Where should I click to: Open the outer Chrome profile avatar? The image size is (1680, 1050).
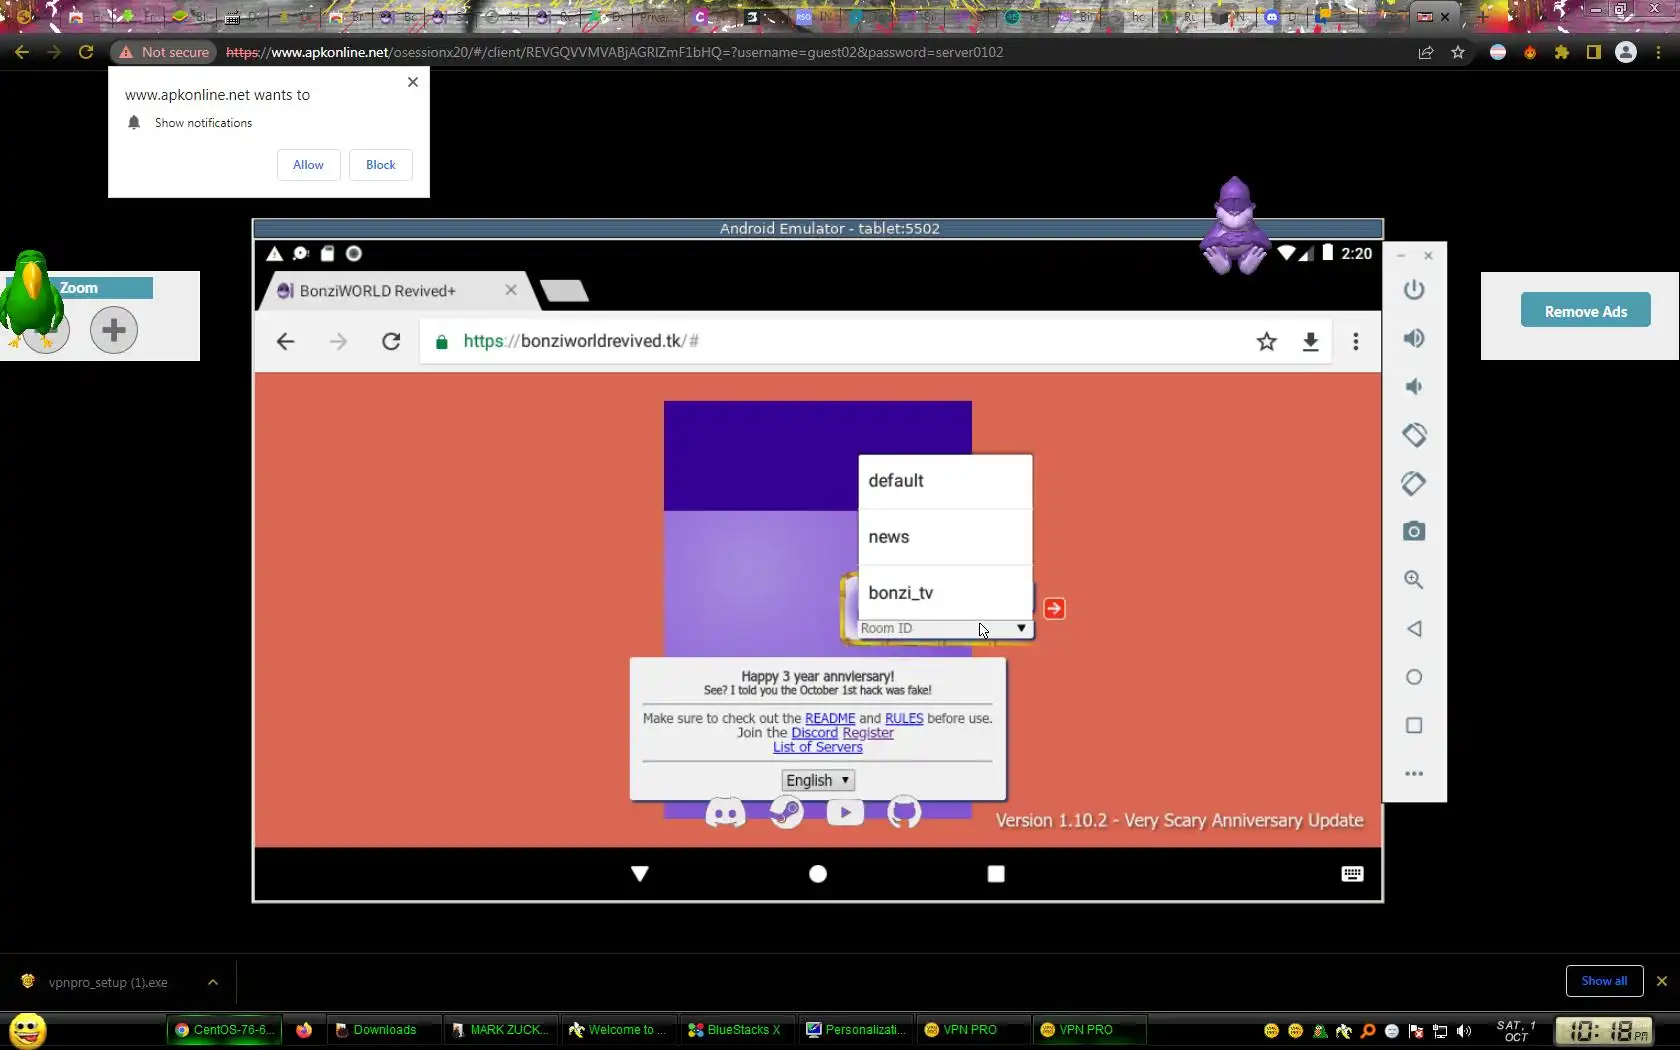[1626, 52]
